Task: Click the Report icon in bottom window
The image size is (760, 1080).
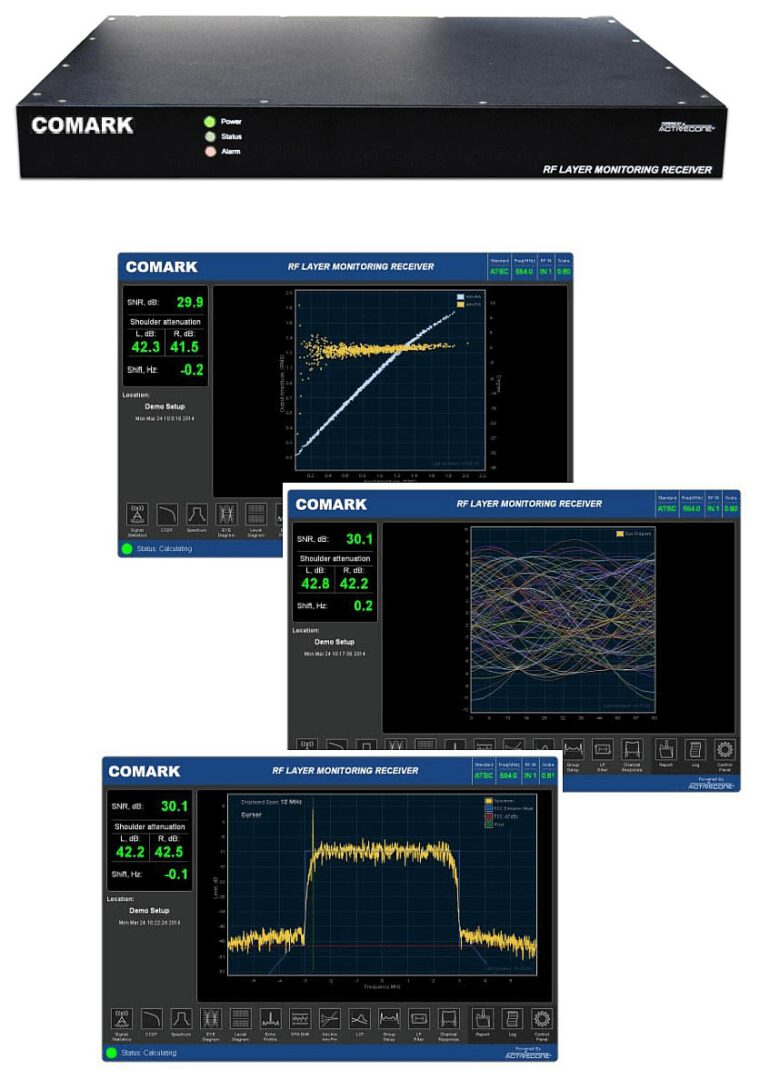Action: (482, 1019)
